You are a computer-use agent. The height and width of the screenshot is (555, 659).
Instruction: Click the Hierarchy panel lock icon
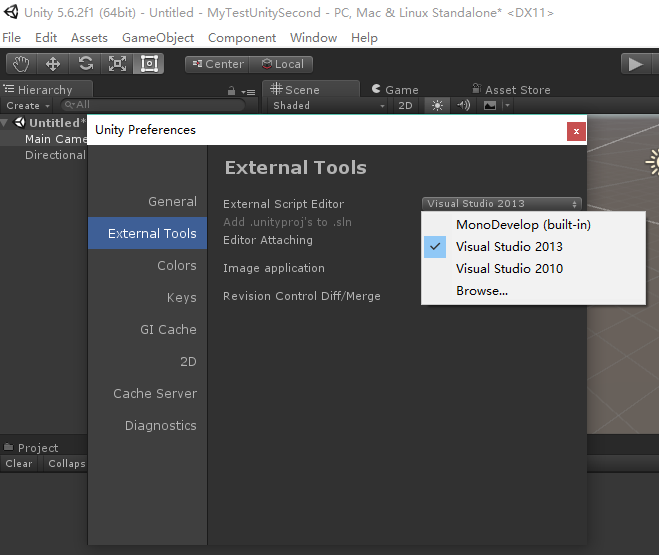pyautogui.click(x=231, y=91)
